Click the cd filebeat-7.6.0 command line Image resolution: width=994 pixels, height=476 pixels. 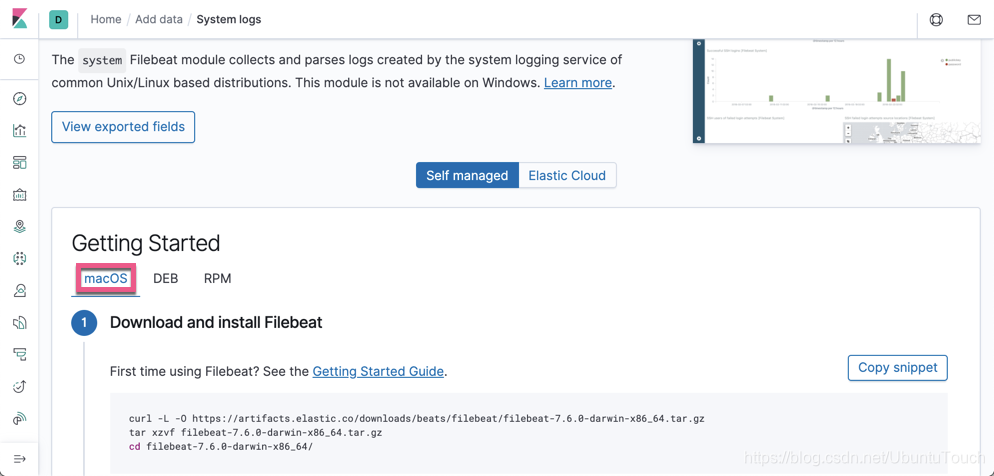(x=221, y=447)
